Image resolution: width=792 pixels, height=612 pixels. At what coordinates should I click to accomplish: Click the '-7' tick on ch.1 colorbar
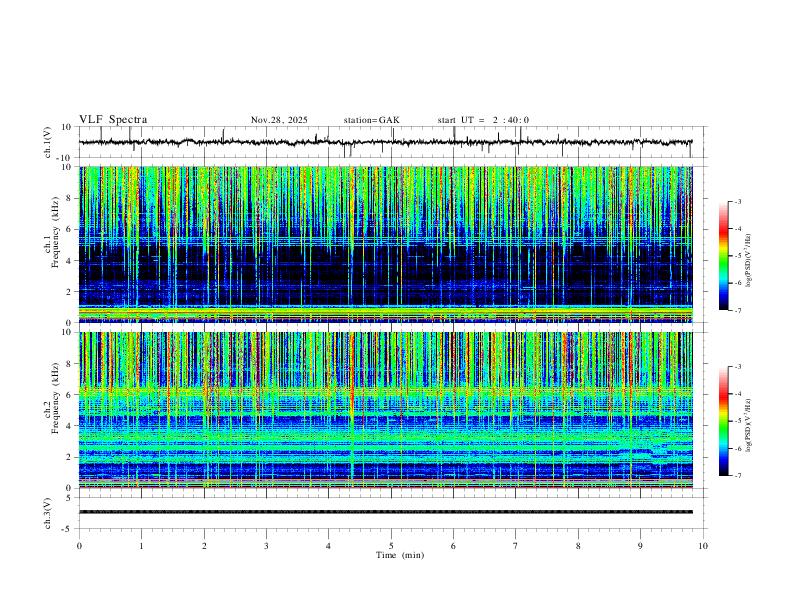click(737, 311)
